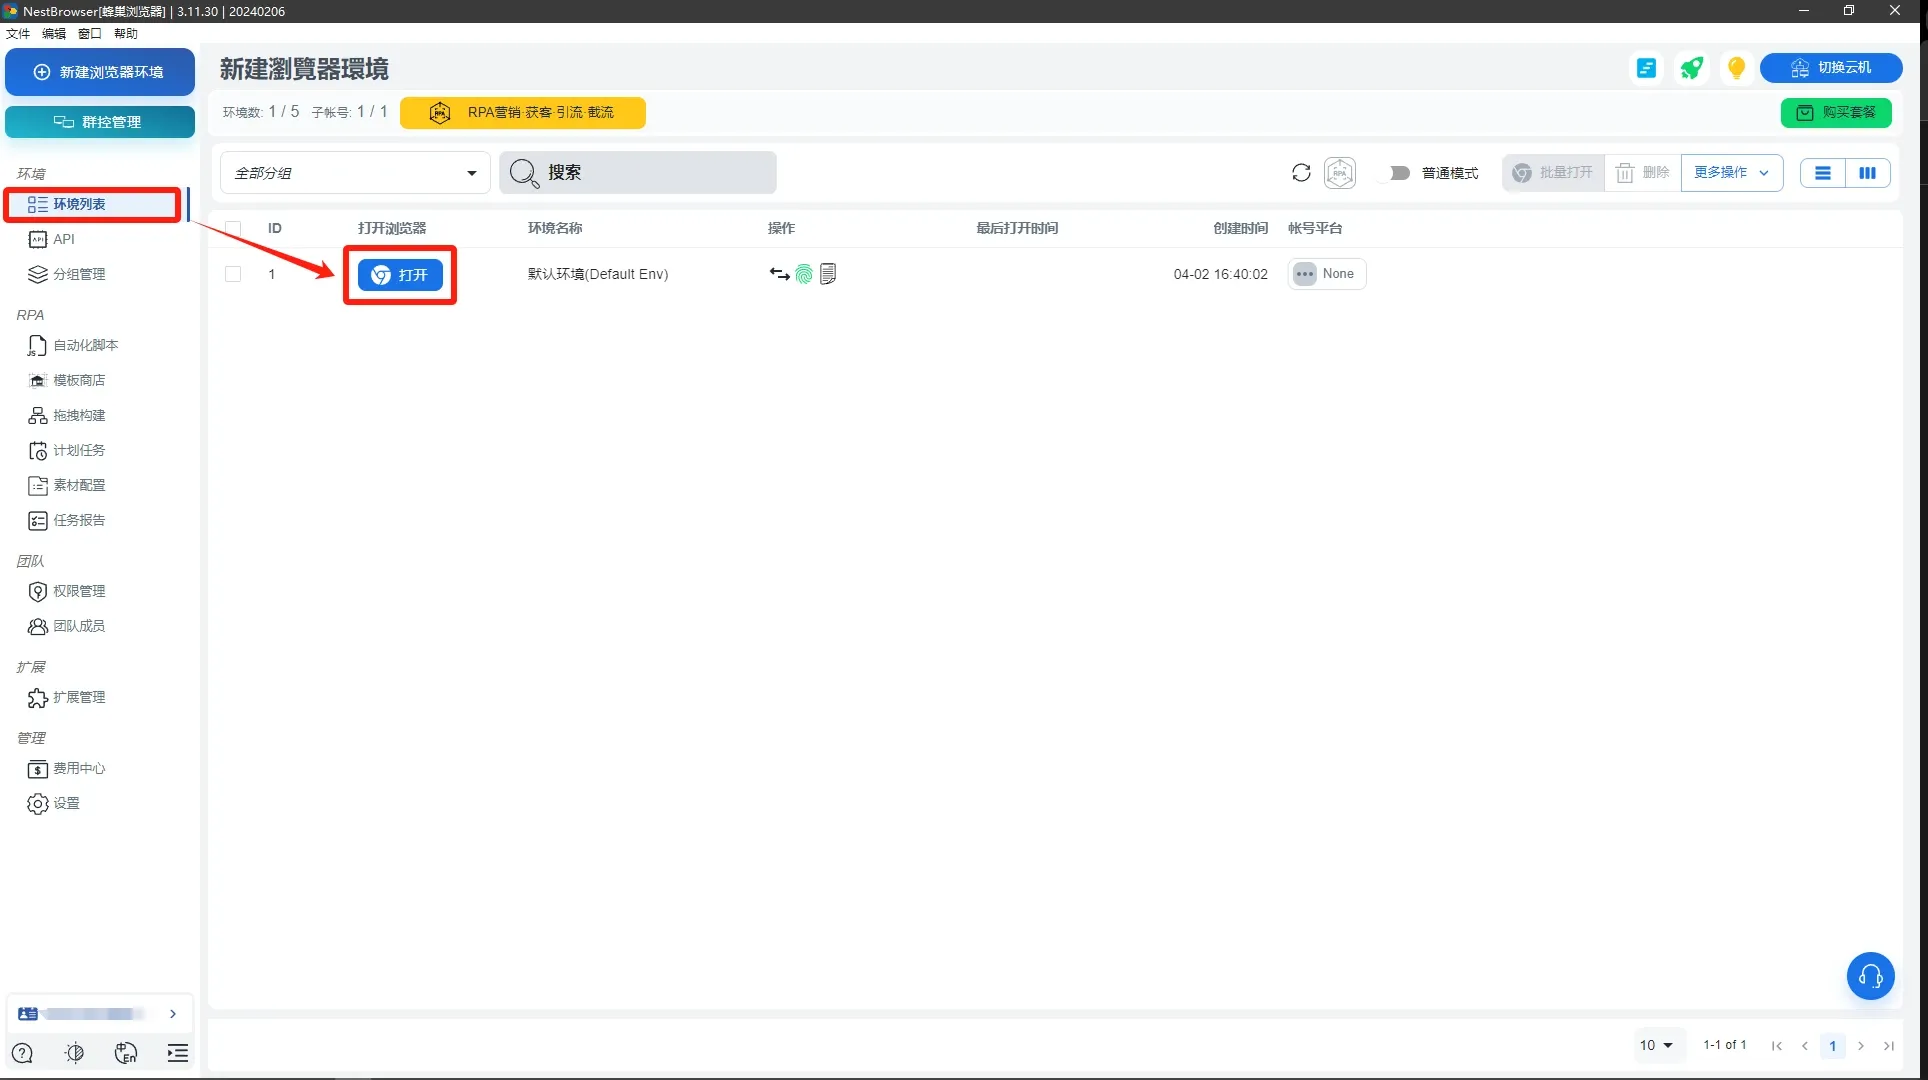Click the 新建浏览器环境 button
The height and width of the screenshot is (1080, 1928).
point(99,72)
